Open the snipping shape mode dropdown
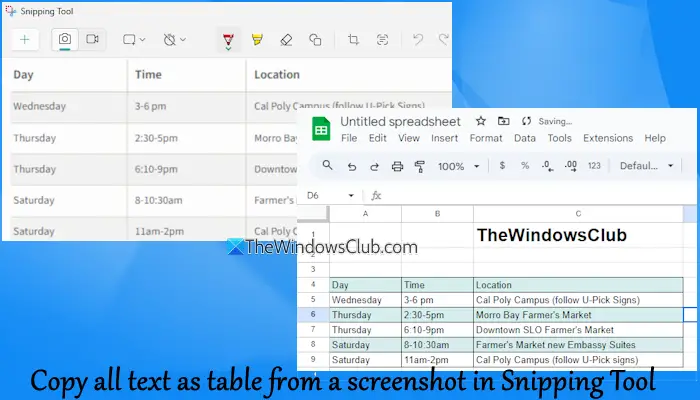Viewport: 700px width, 400px height. click(134, 40)
